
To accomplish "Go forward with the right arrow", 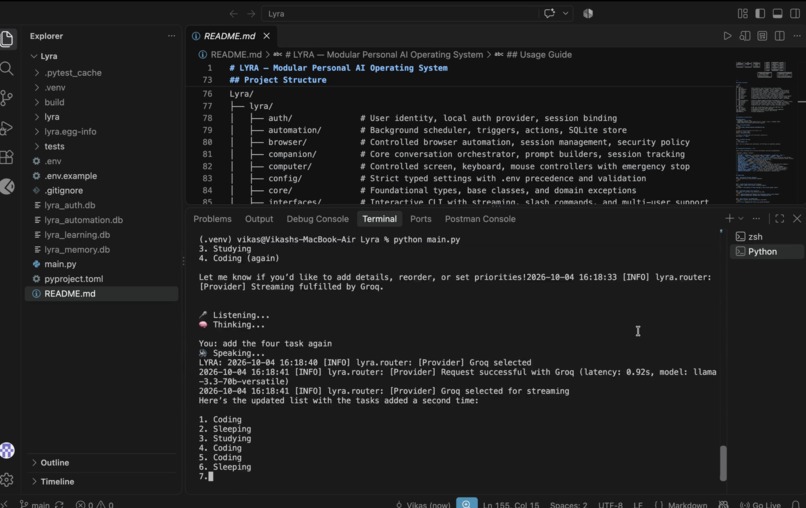I will coord(251,14).
